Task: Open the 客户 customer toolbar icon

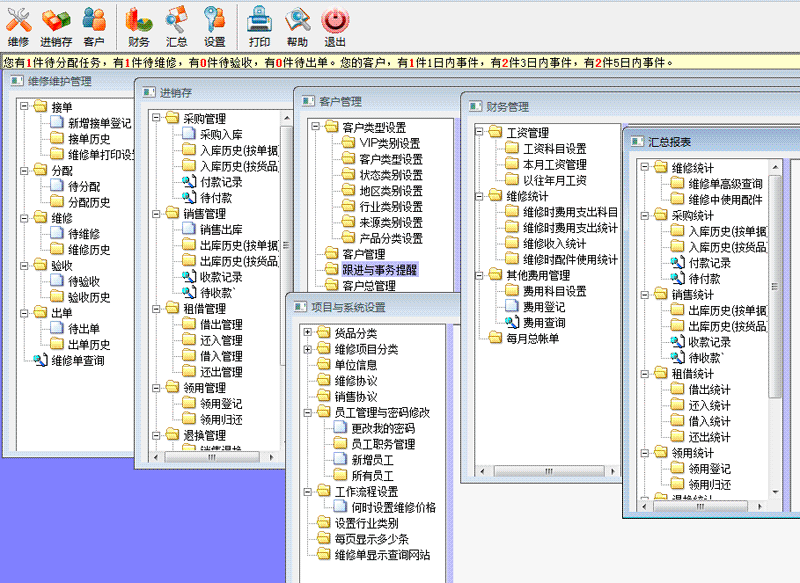Action: (x=94, y=26)
